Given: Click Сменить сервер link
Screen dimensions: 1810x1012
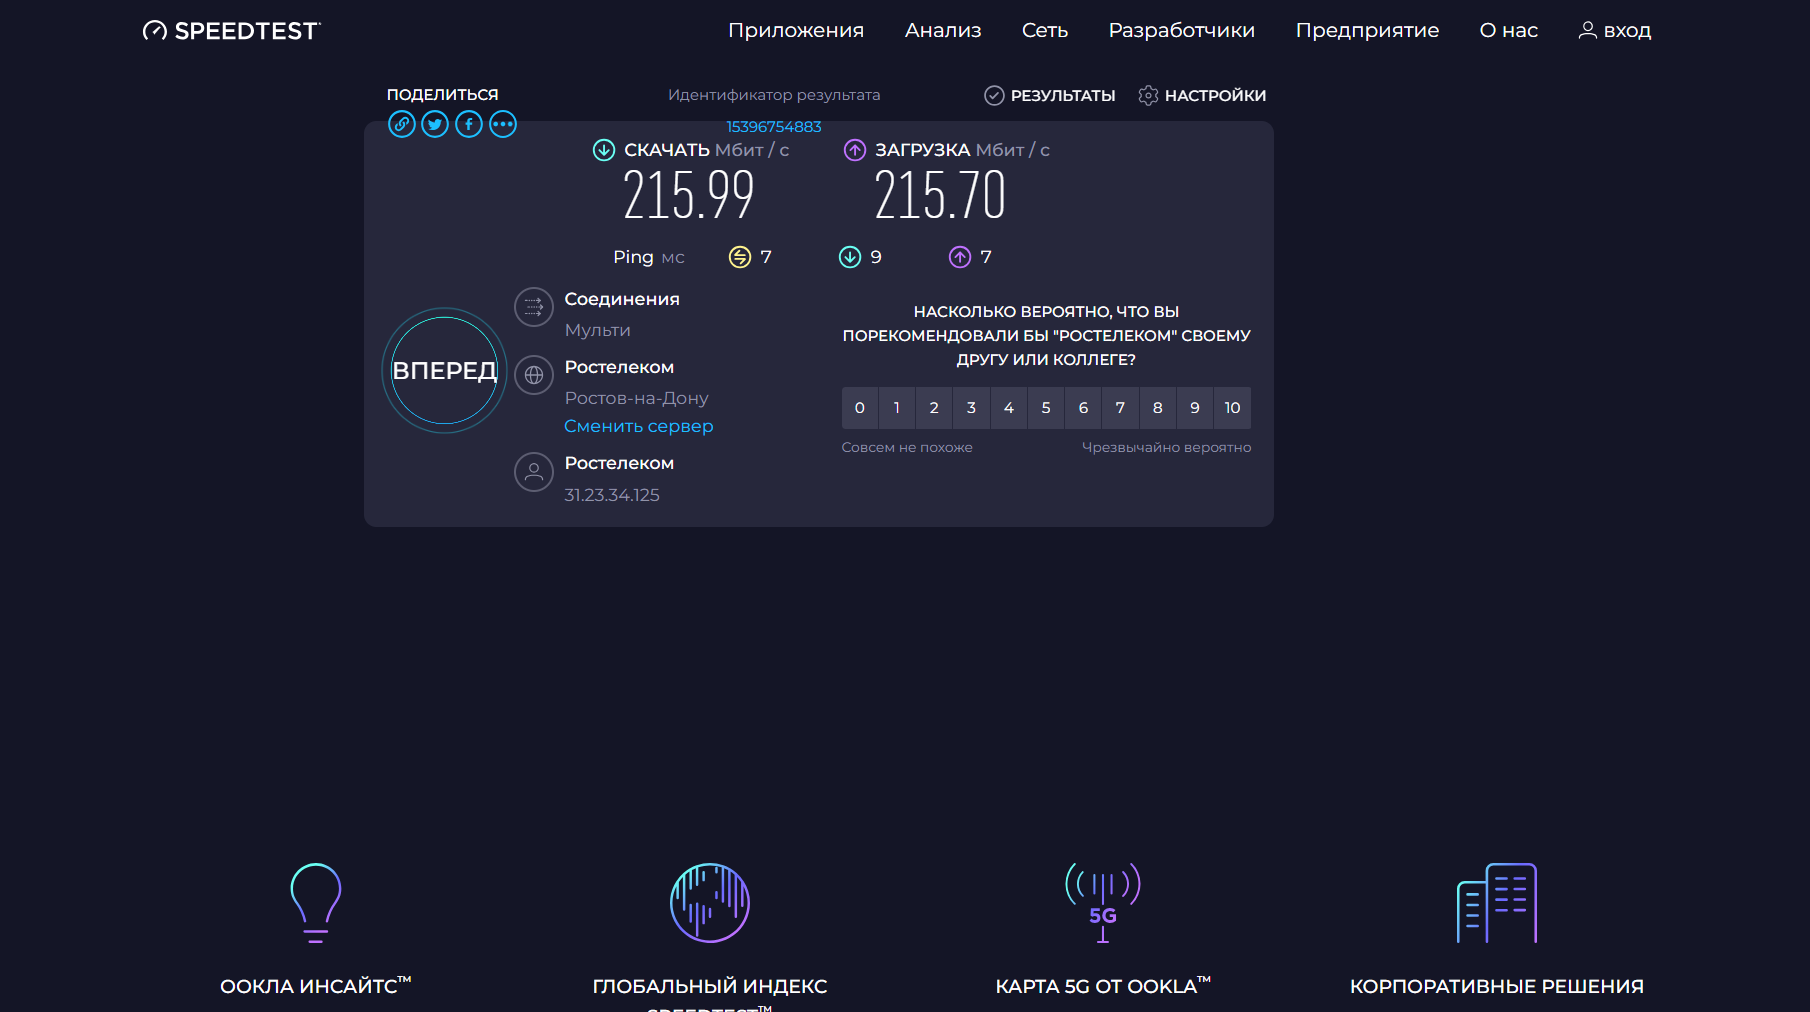Looking at the screenshot, I should point(639,426).
